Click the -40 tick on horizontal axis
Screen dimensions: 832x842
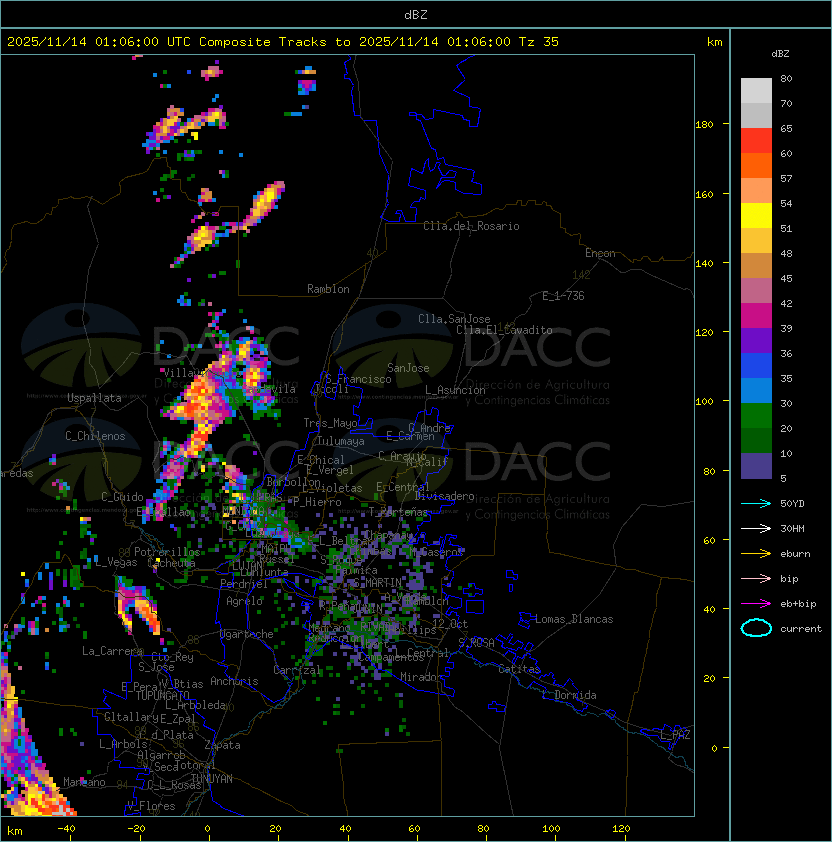[x=66, y=829]
